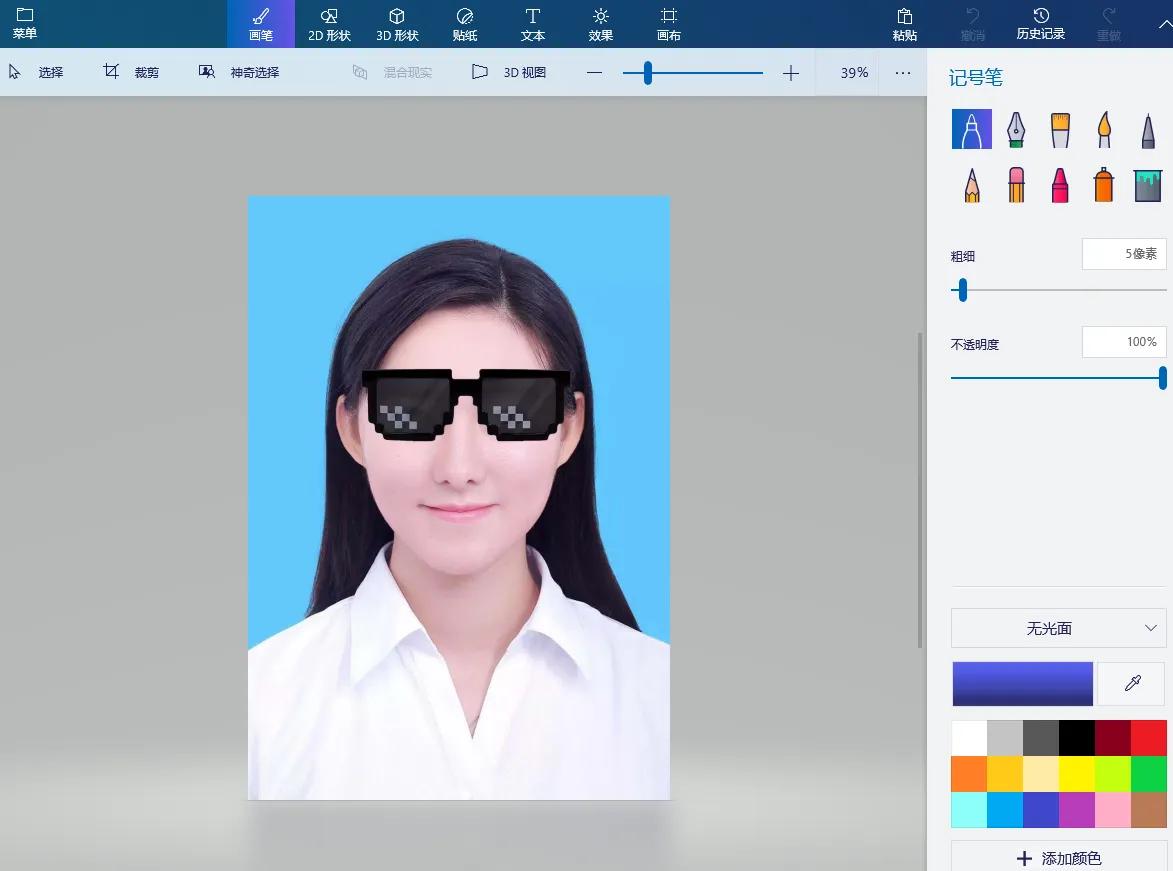The height and width of the screenshot is (871, 1173).
Task: Click the ellipsis for more zoom options
Action: coord(902,72)
